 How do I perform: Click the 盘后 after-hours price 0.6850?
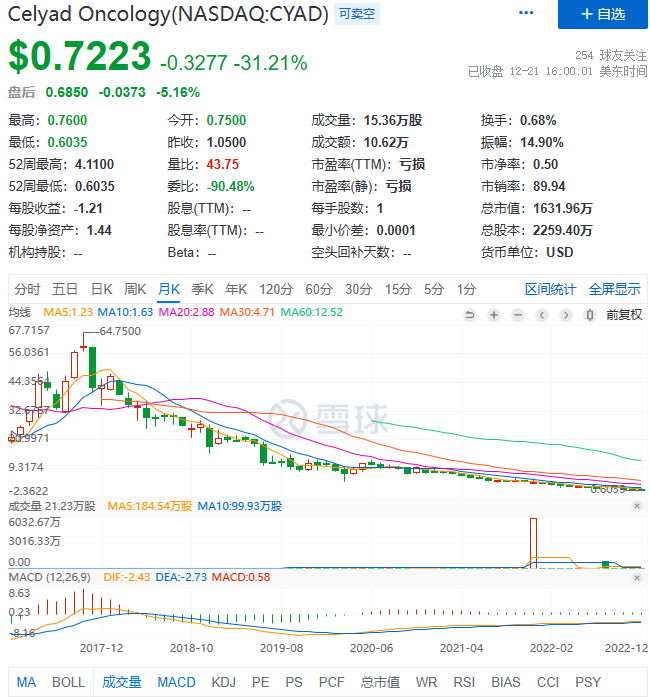coord(67,92)
